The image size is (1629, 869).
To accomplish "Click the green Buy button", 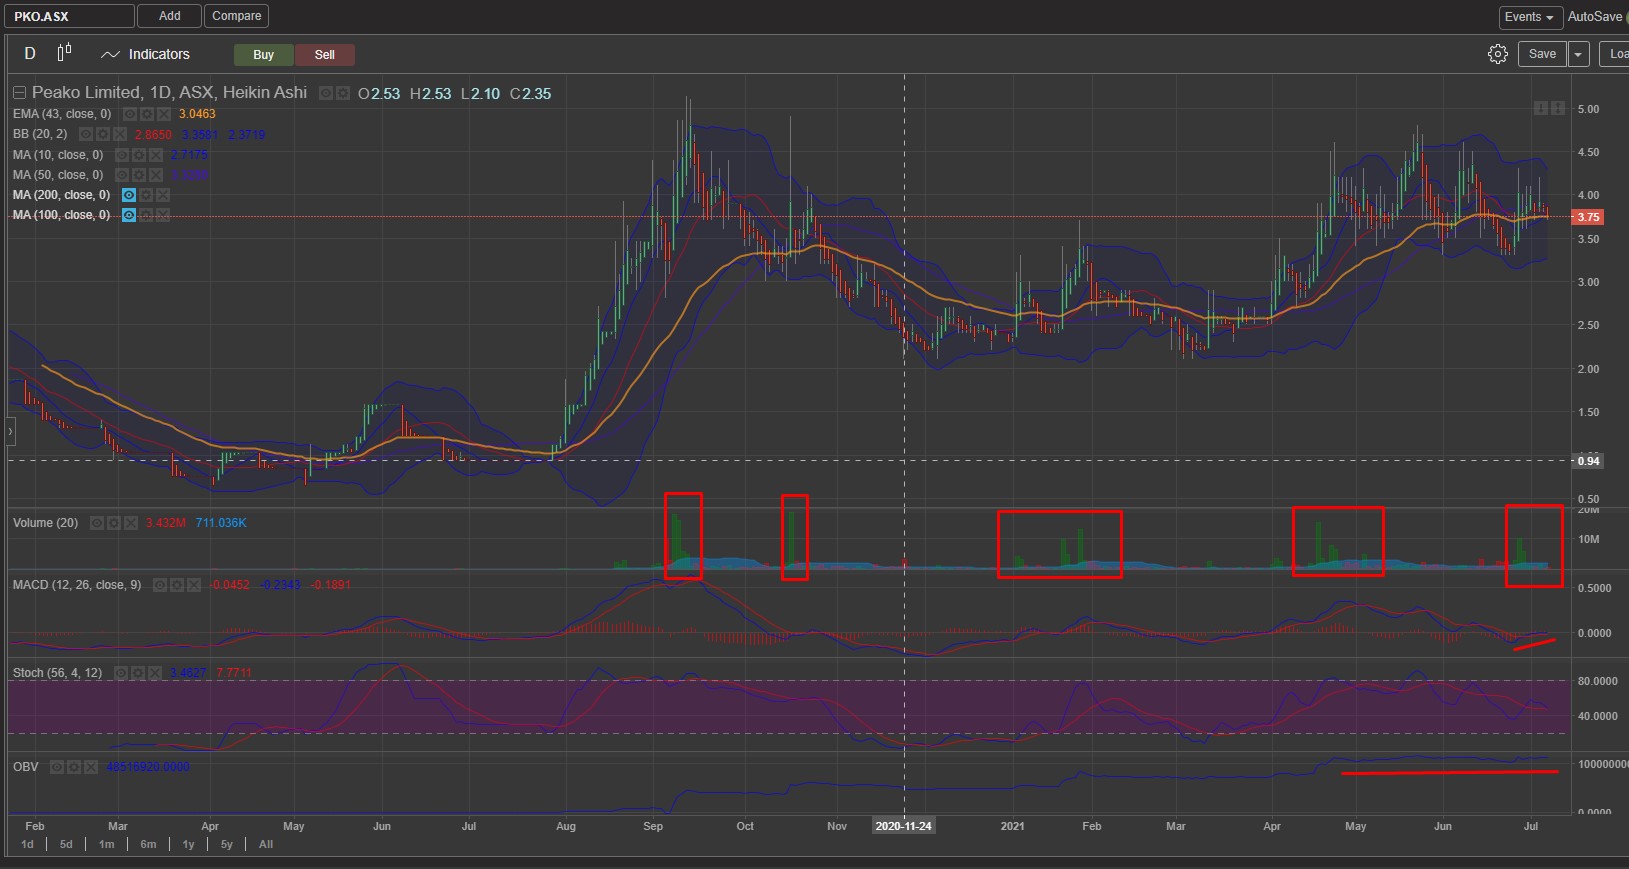I will click(x=264, y=55).
